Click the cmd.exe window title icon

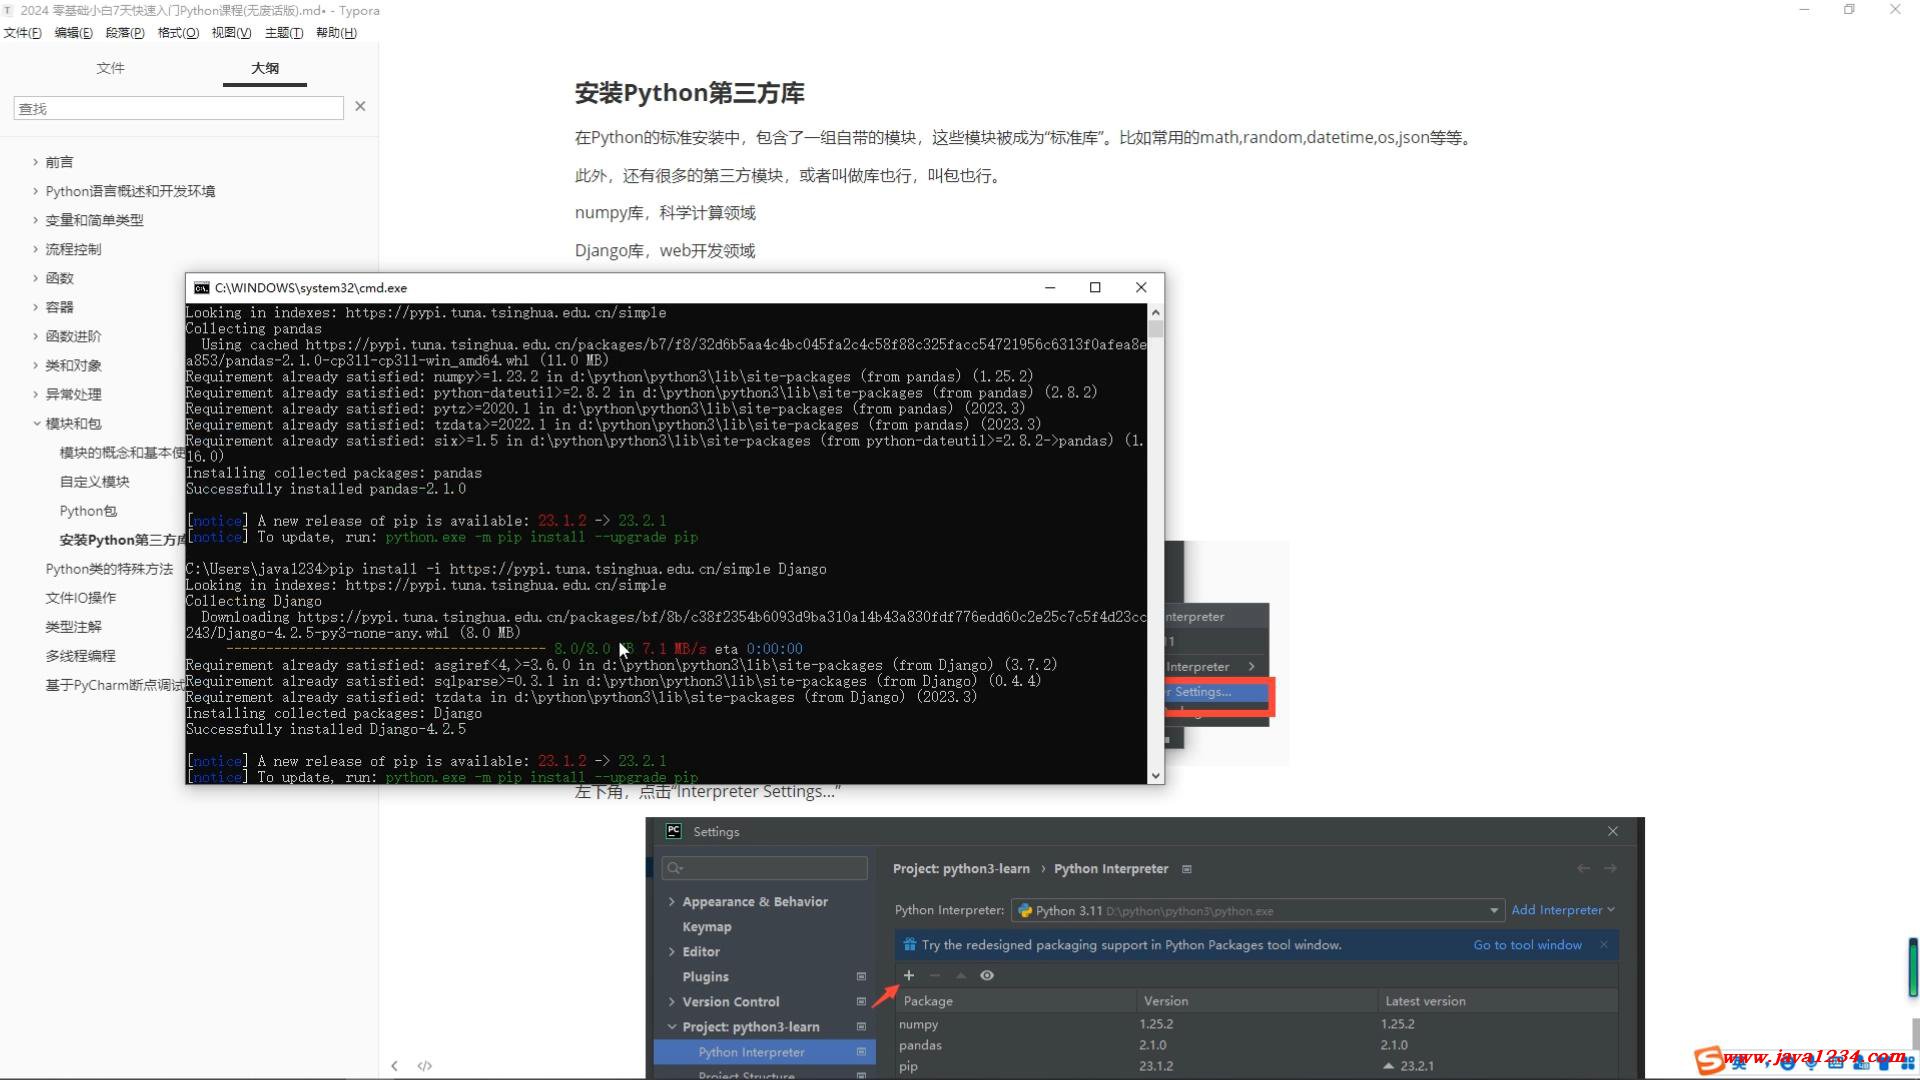(201, 287)
